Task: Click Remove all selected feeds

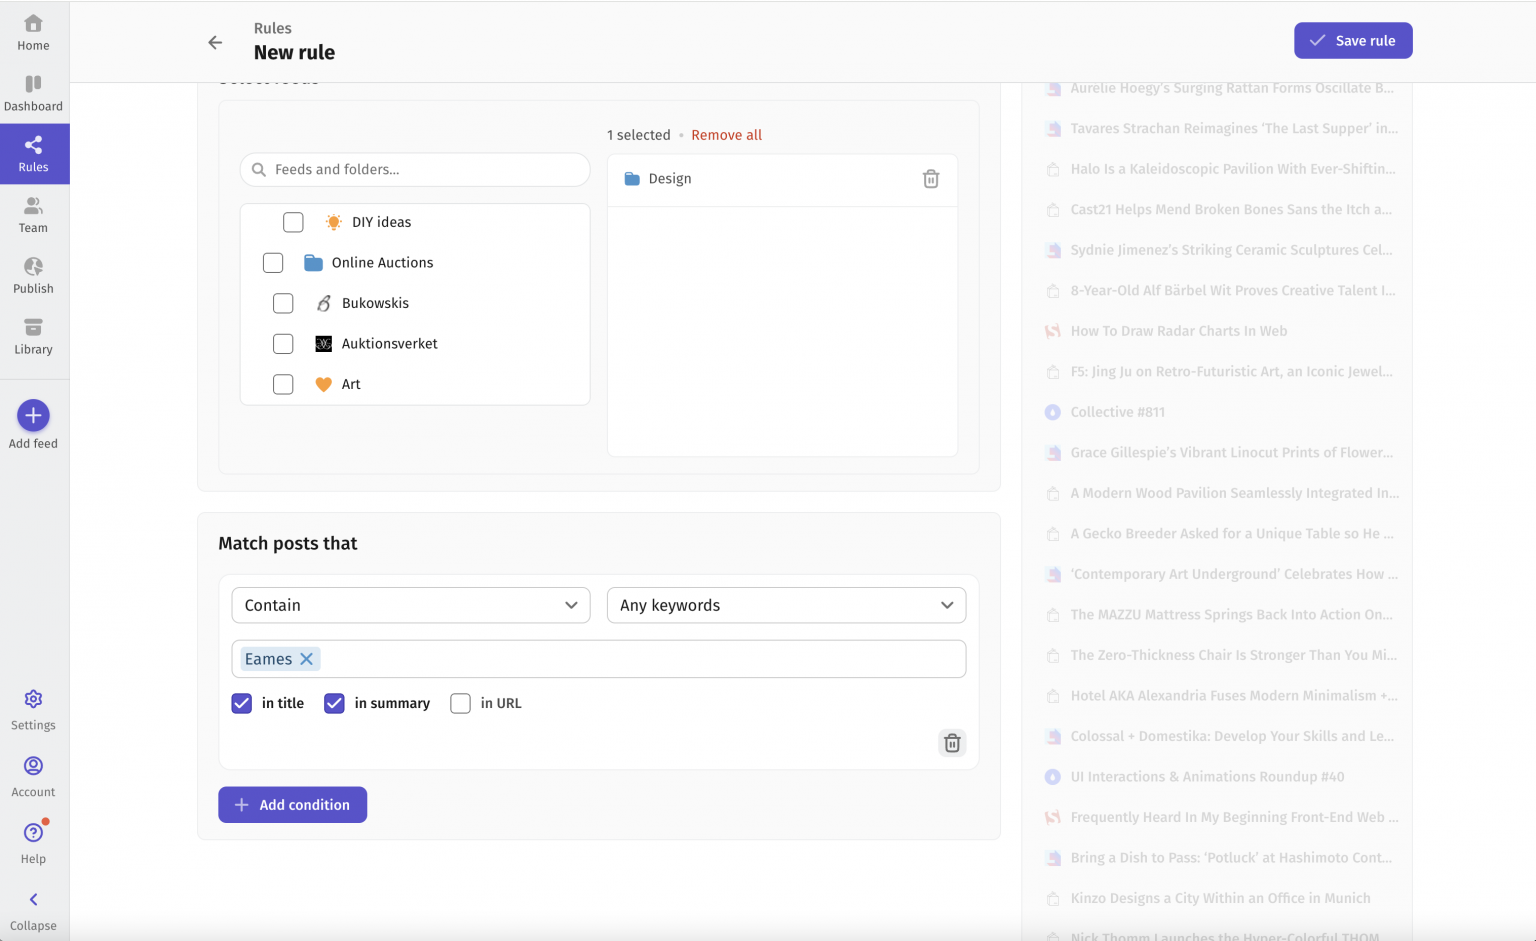Action: coord(726,134)
